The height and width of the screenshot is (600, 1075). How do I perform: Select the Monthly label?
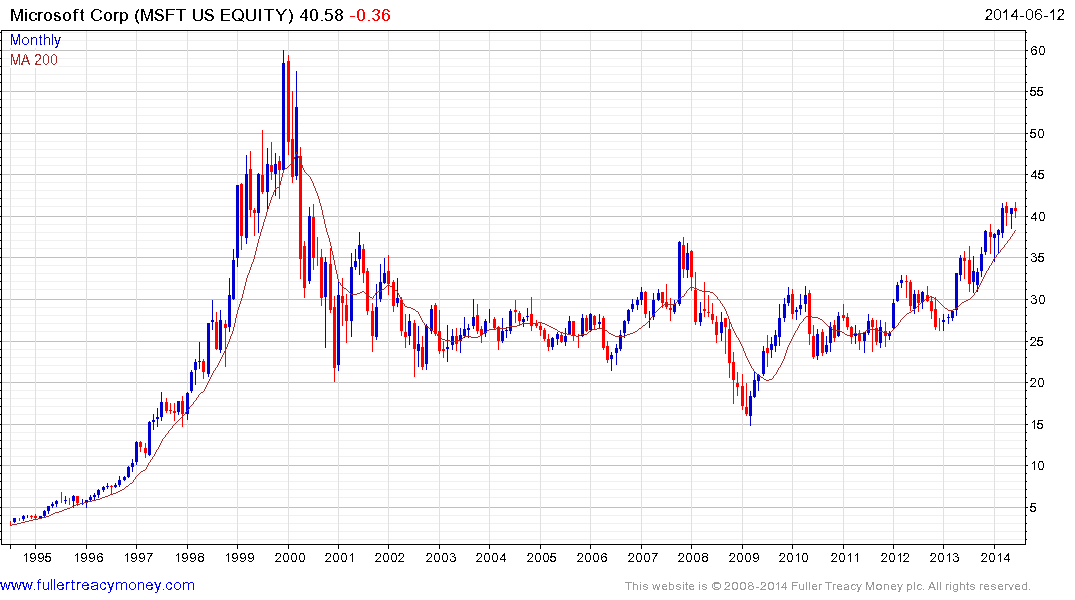tap(35, 40)
